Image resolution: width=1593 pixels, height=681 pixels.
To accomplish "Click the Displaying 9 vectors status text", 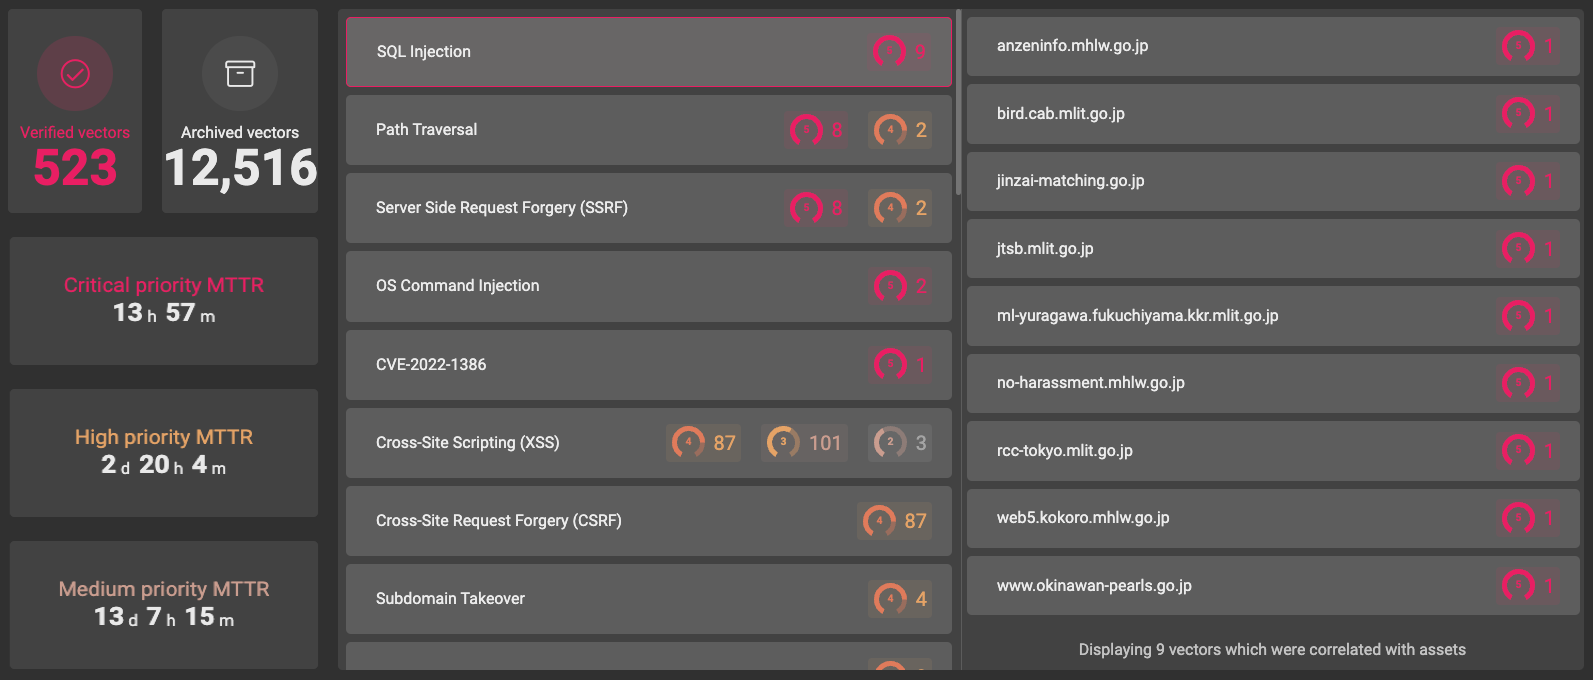I will (x=1271, y=649).
